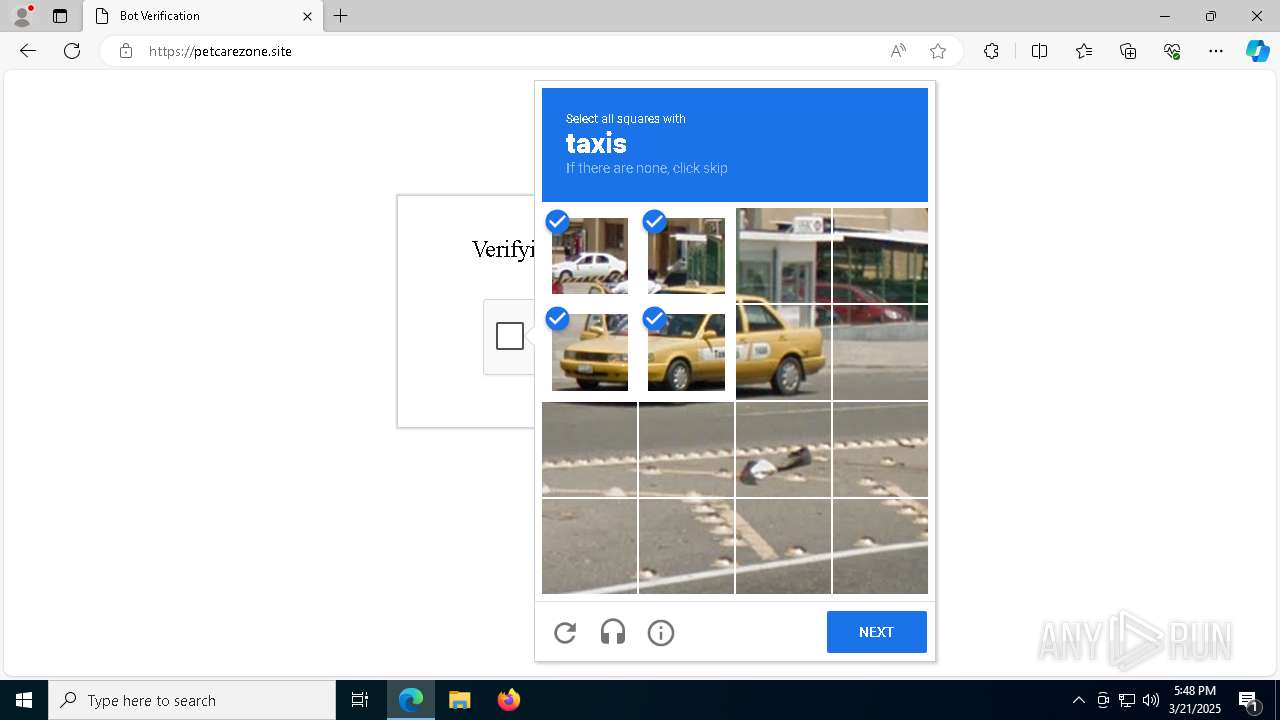Open Read aloud in address bar
Viewport: 1280px width, 720px height.
(898, 51)
